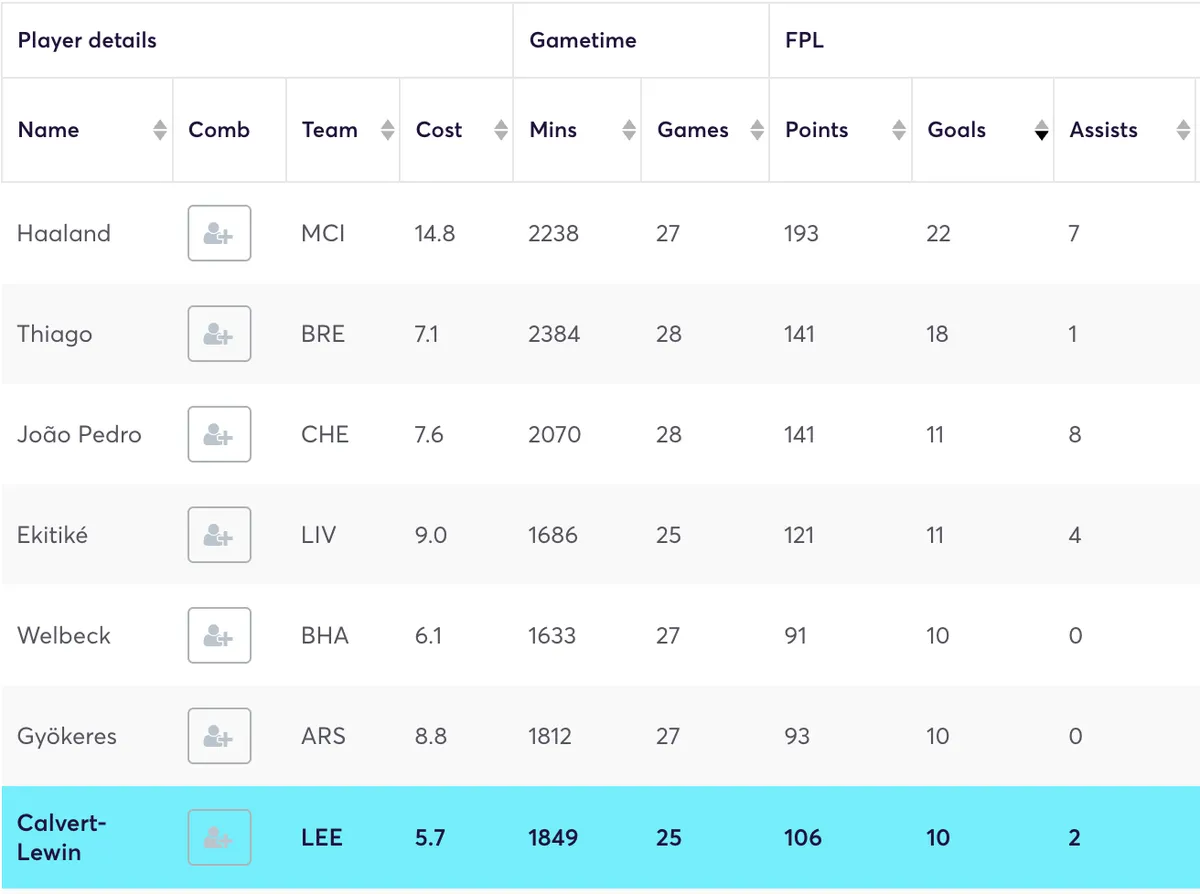Image resolution: width=1200 pixels, height=894 pixels.
Task: Click Thiago's add-player icon
Action: pyautogui.click(x=219, y=334)
